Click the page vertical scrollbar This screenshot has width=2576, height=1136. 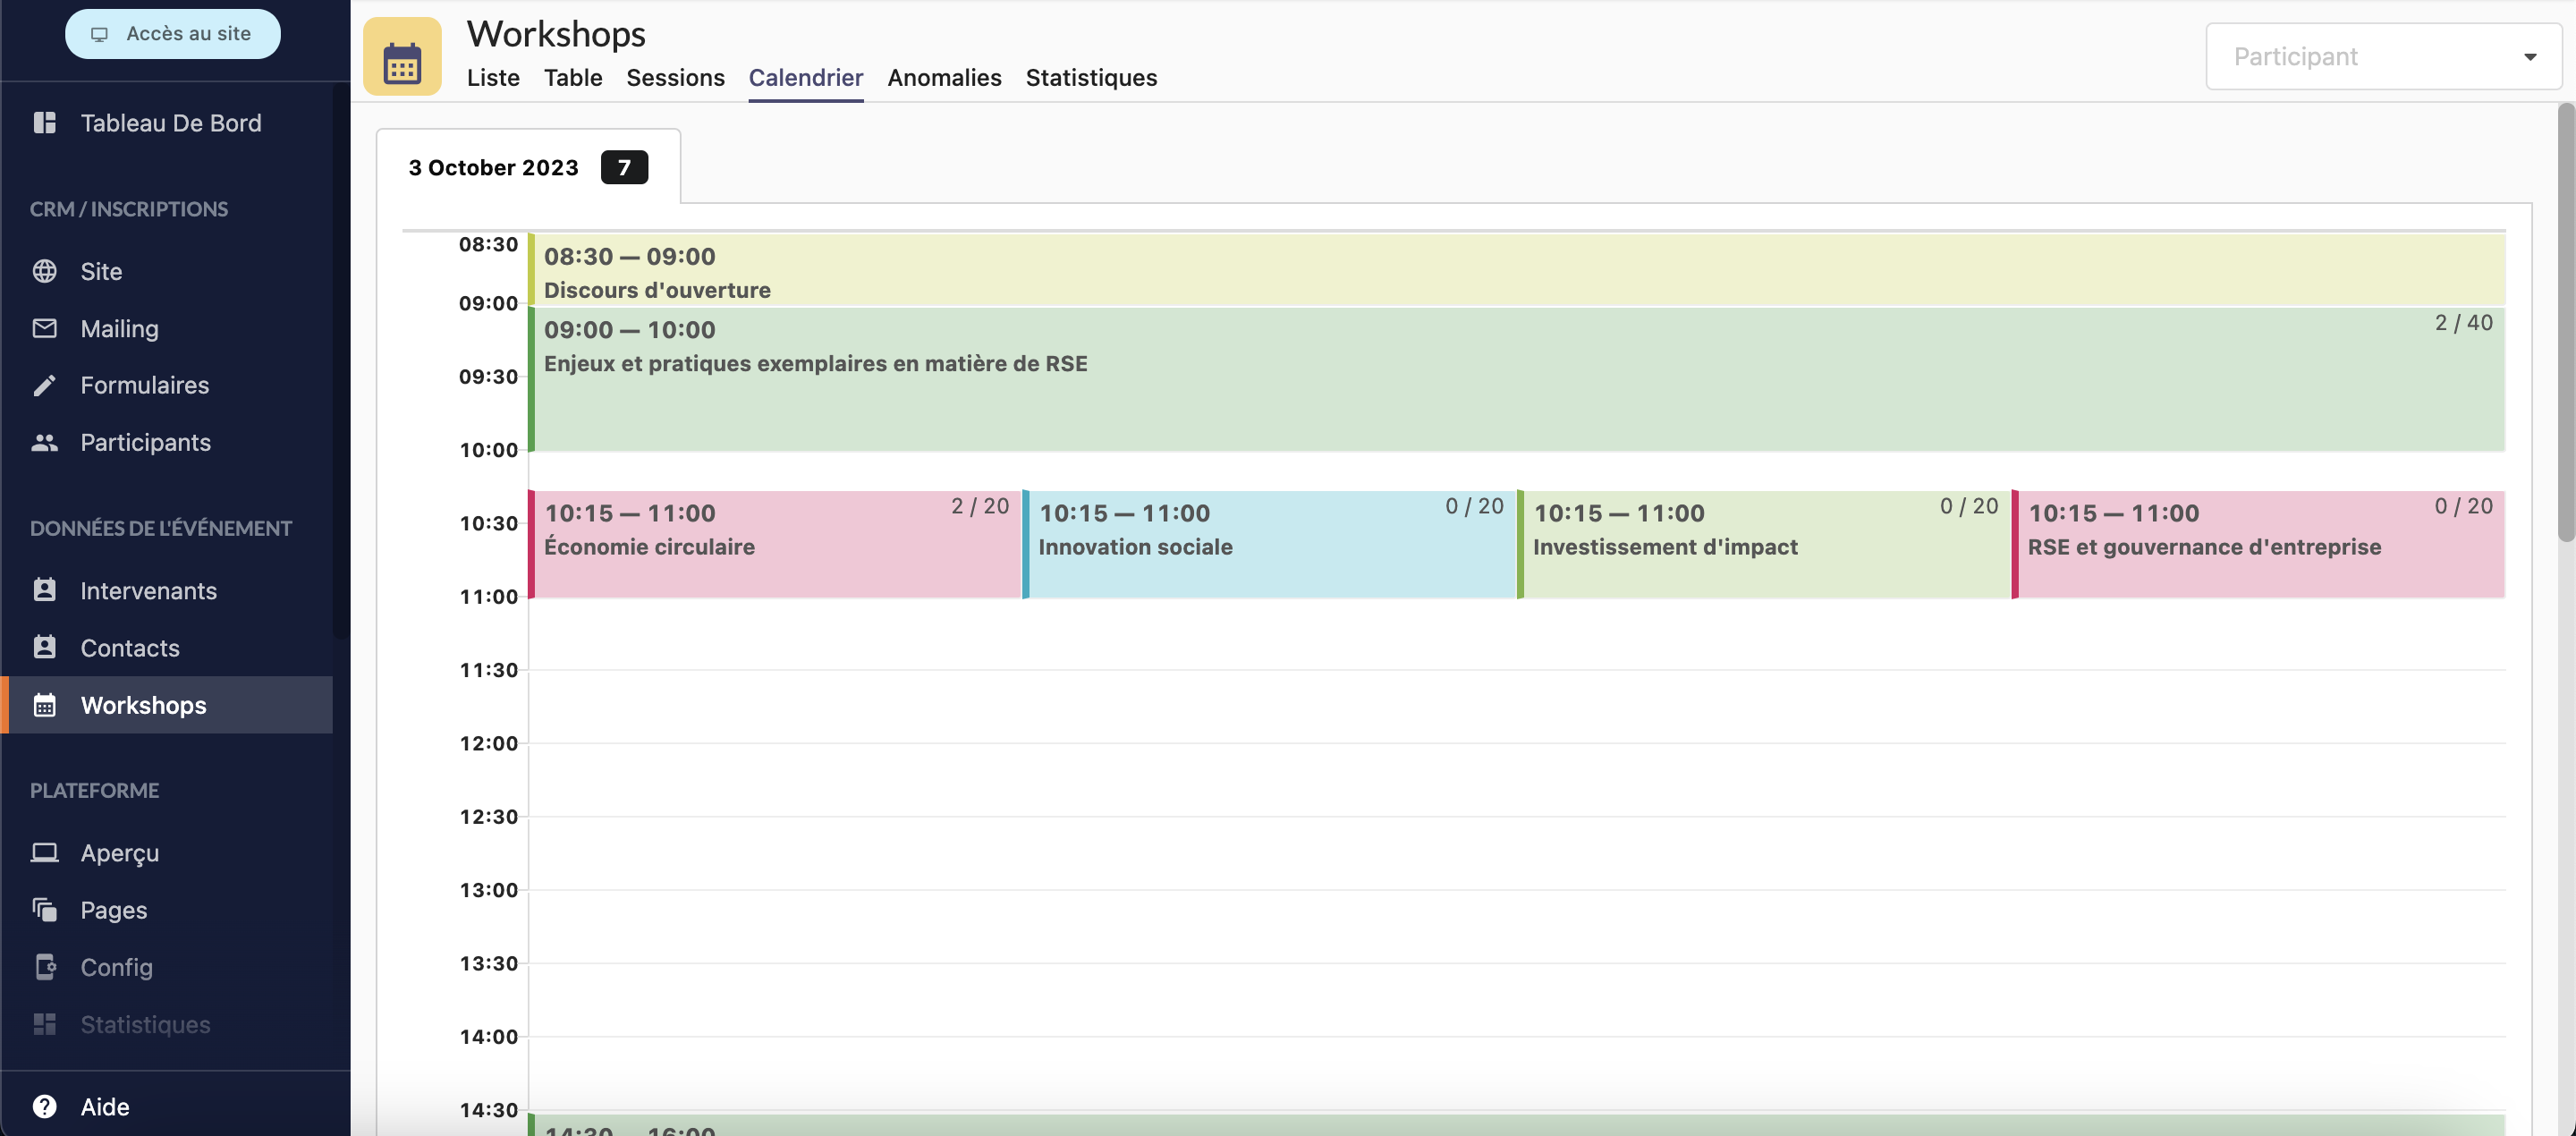click(2565, 320)
